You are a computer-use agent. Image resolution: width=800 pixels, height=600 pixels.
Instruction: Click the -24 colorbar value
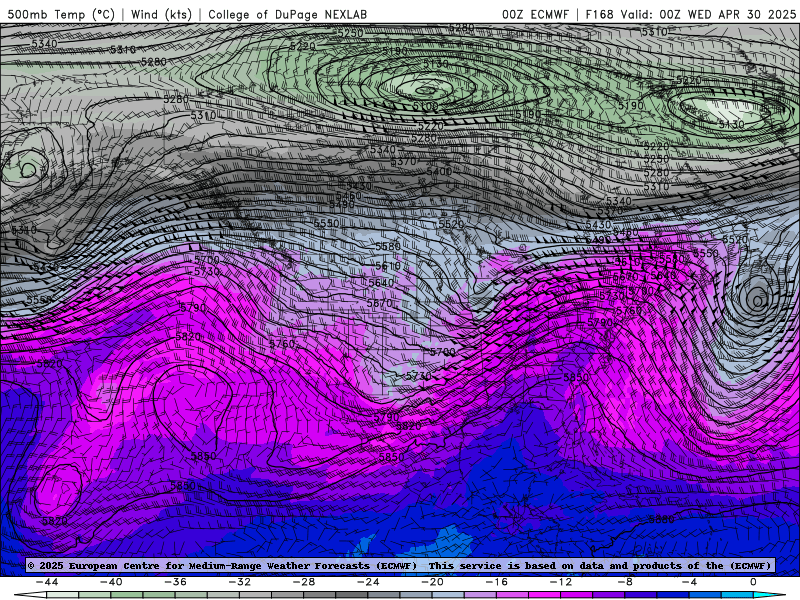point(368,582)
